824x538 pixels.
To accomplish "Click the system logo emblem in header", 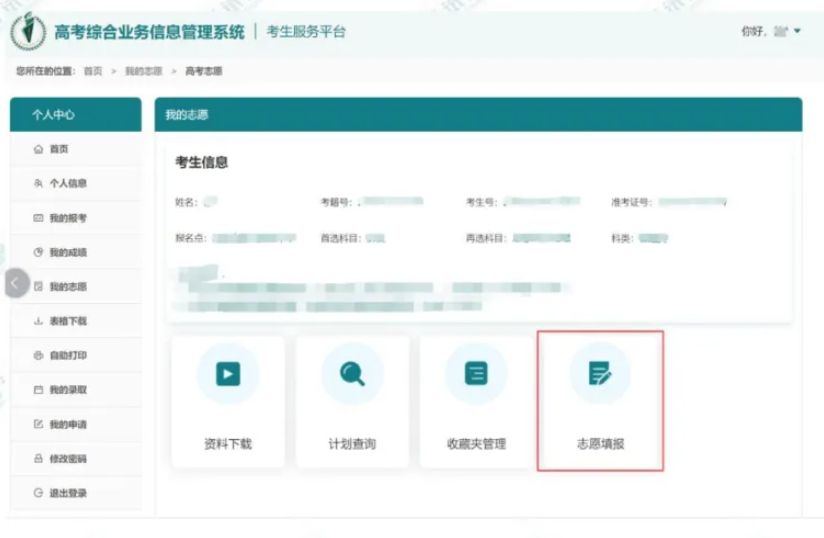I will point(28,31).
